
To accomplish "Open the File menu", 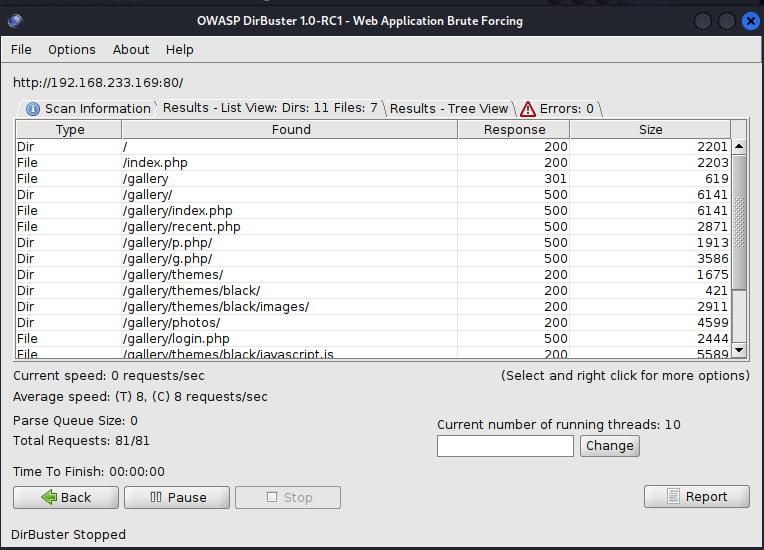I will click(21, 50).
